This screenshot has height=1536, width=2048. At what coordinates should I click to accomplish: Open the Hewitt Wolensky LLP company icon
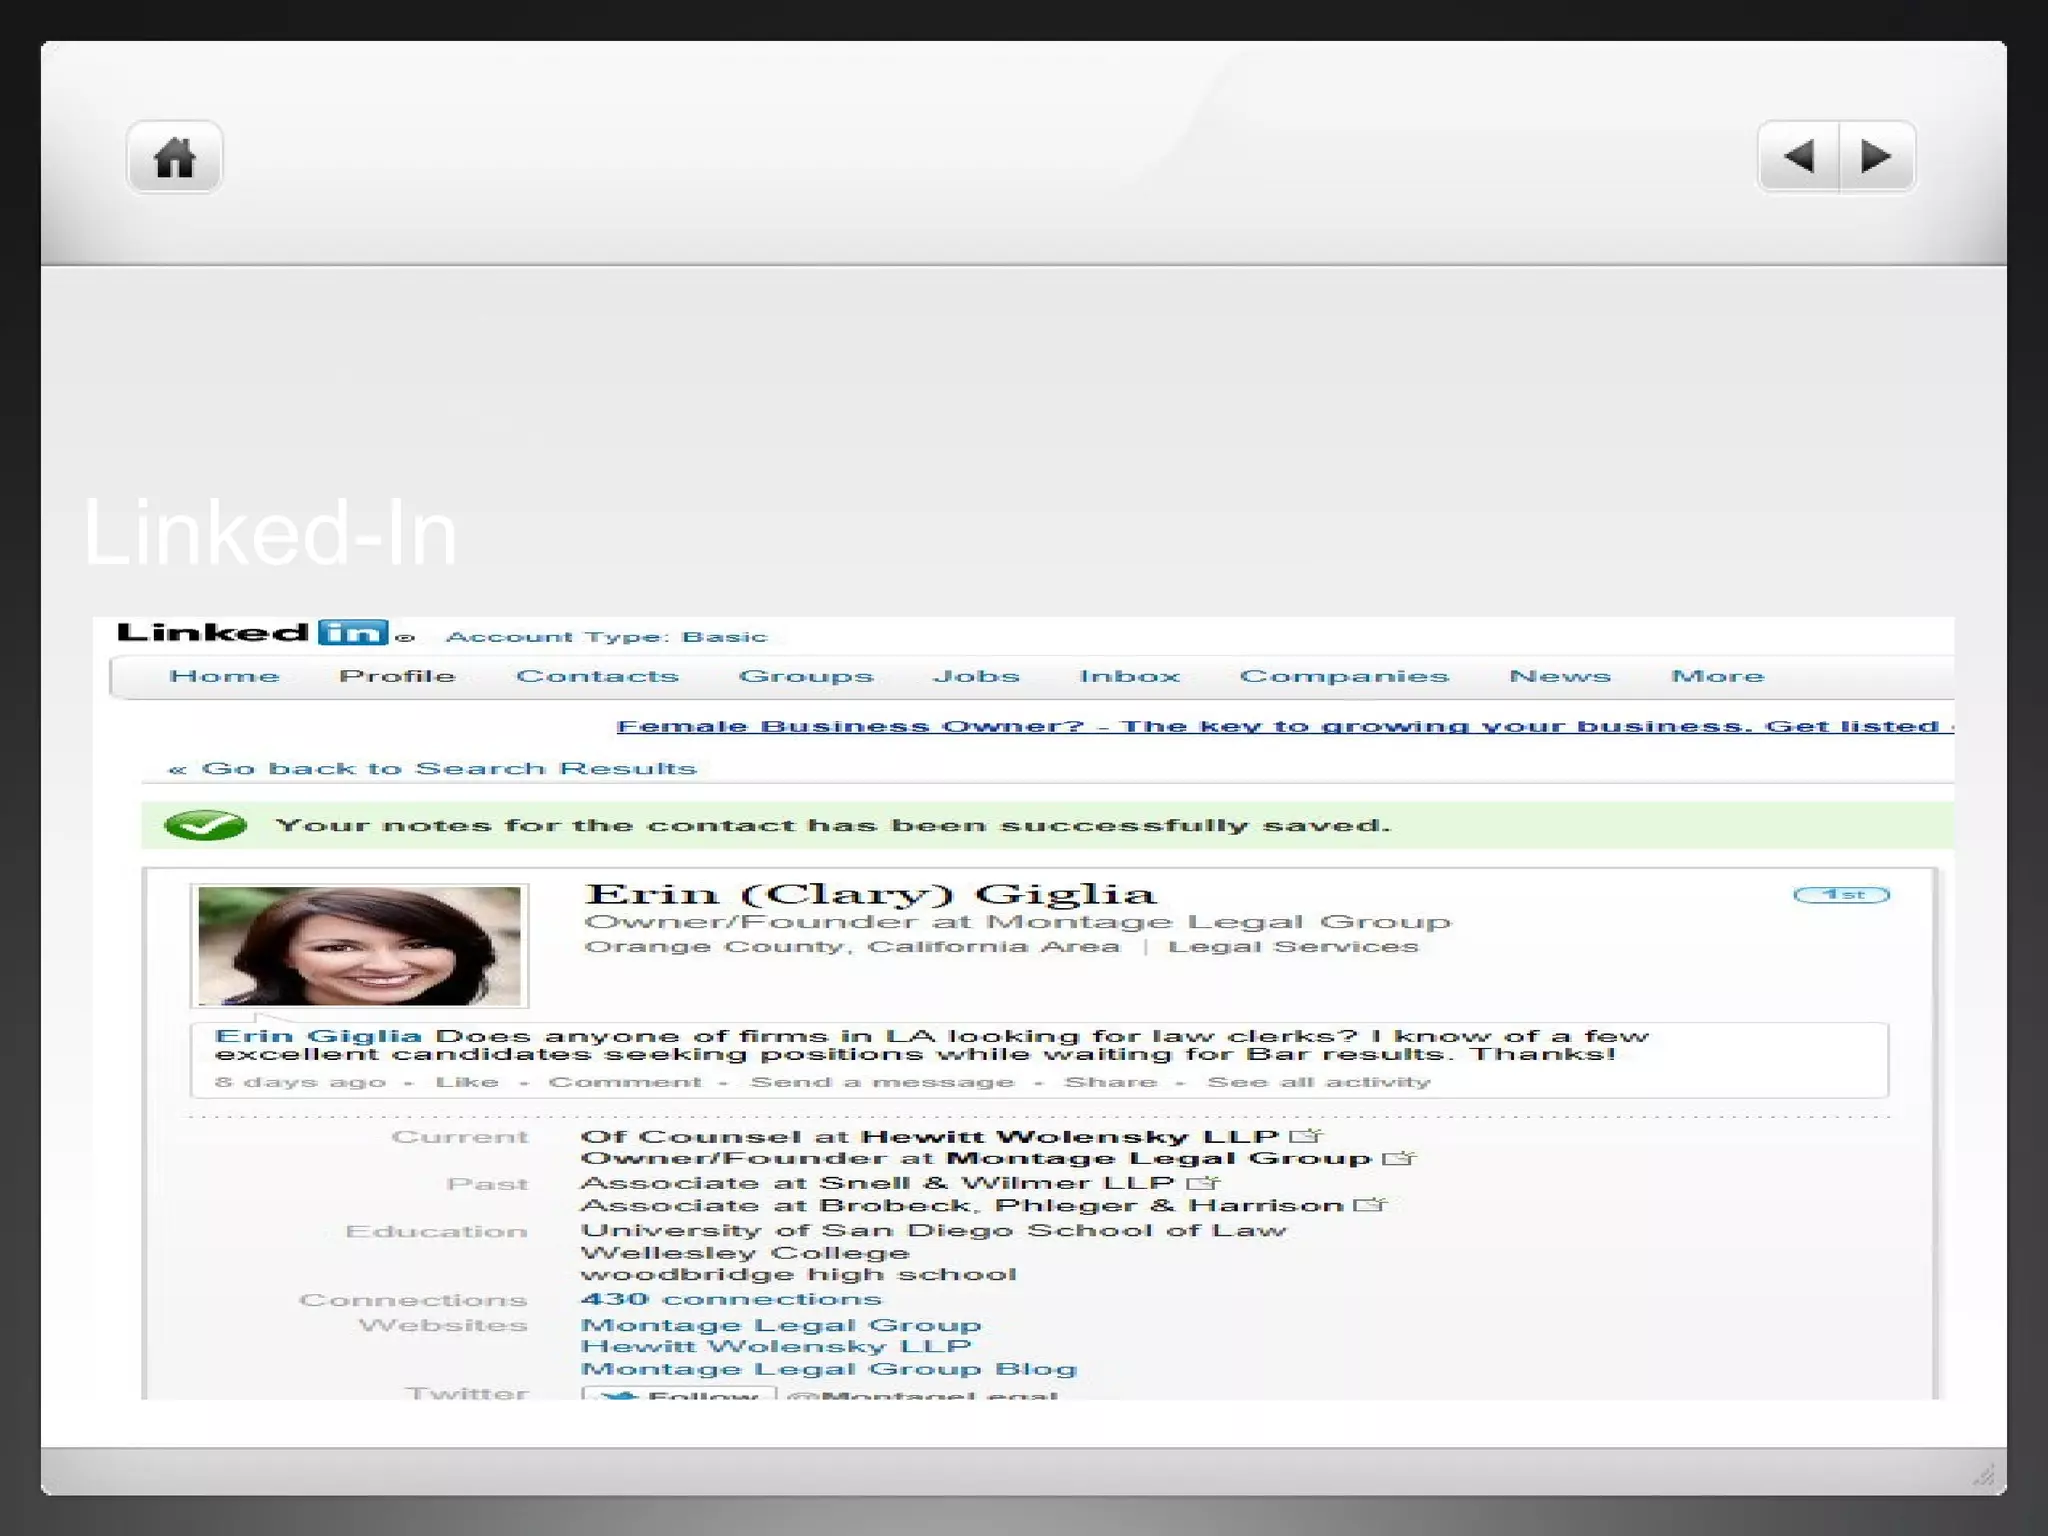click(1306, 1136)
